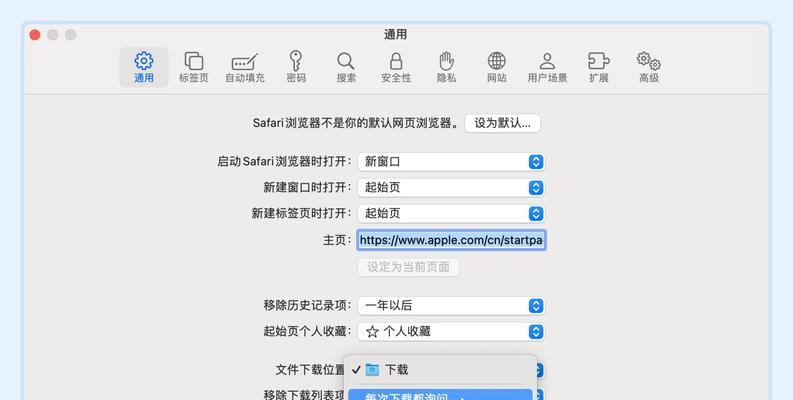Click the 设为默认... button
The height and width of the screenshot is (400, 793).
pos(503,123)
